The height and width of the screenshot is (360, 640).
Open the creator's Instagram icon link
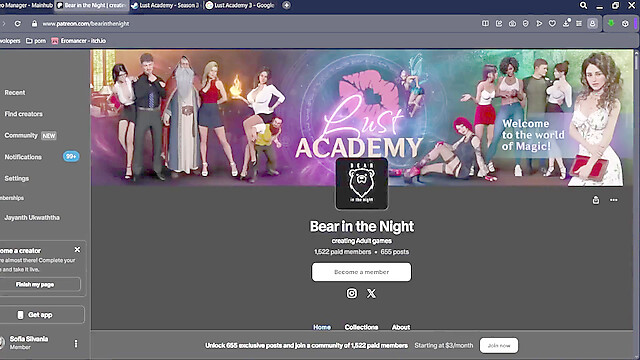(351, 293)
